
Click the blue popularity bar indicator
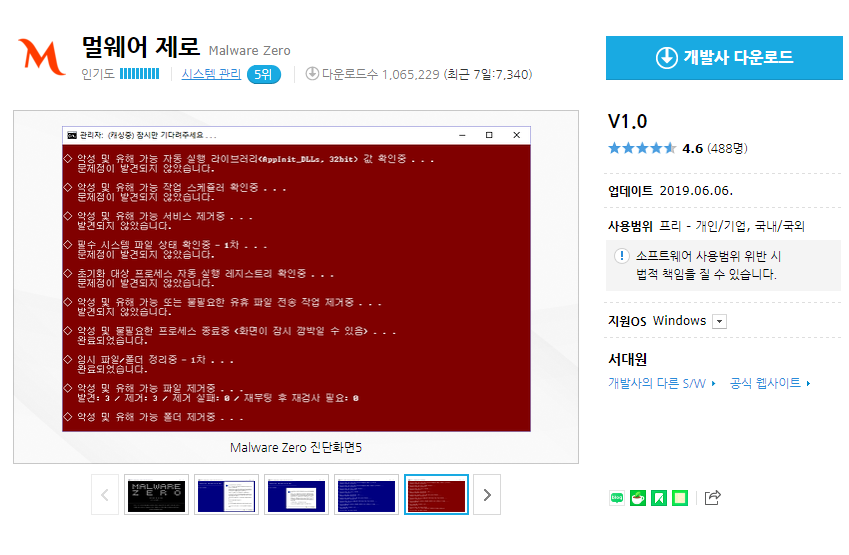point(140,74)
